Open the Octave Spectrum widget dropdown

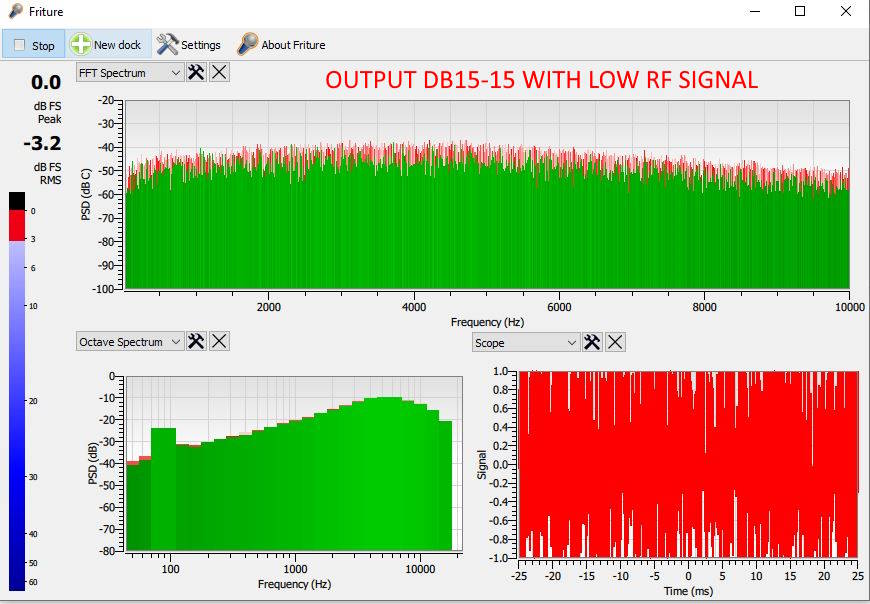point(130,342)
